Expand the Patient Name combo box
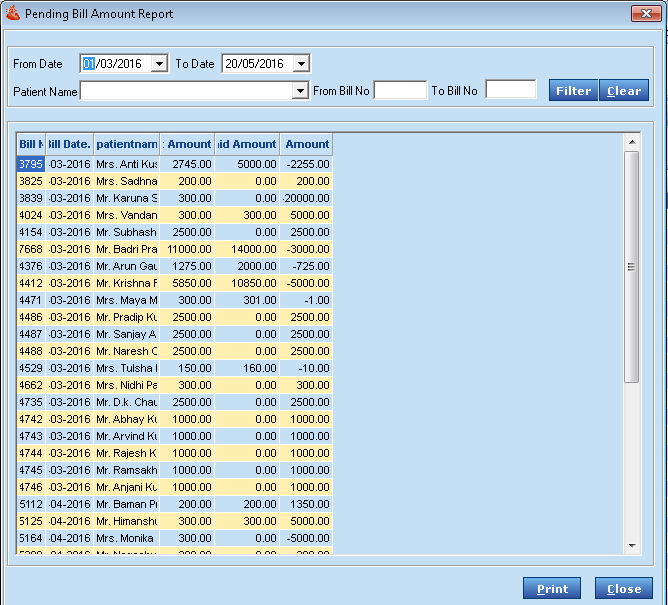Image resolution: width=668 pixels, height=605 pixels. (300, 91)
